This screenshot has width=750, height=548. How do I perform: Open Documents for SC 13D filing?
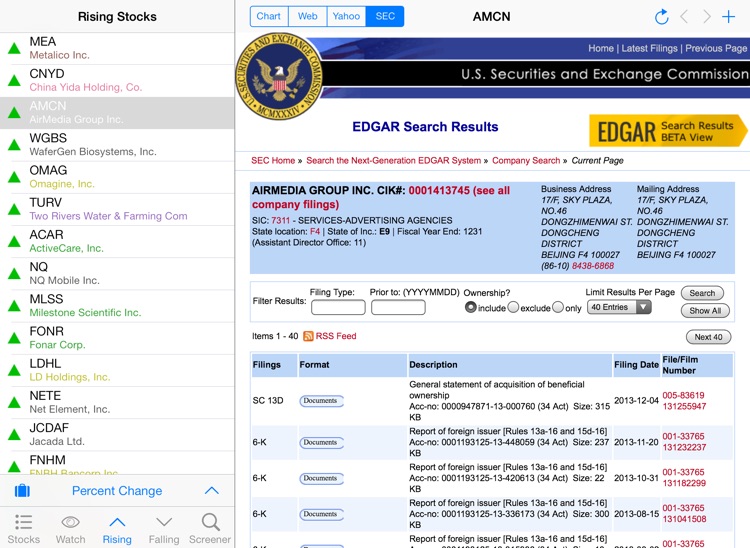pyautogui.click(x=321, y=401)
